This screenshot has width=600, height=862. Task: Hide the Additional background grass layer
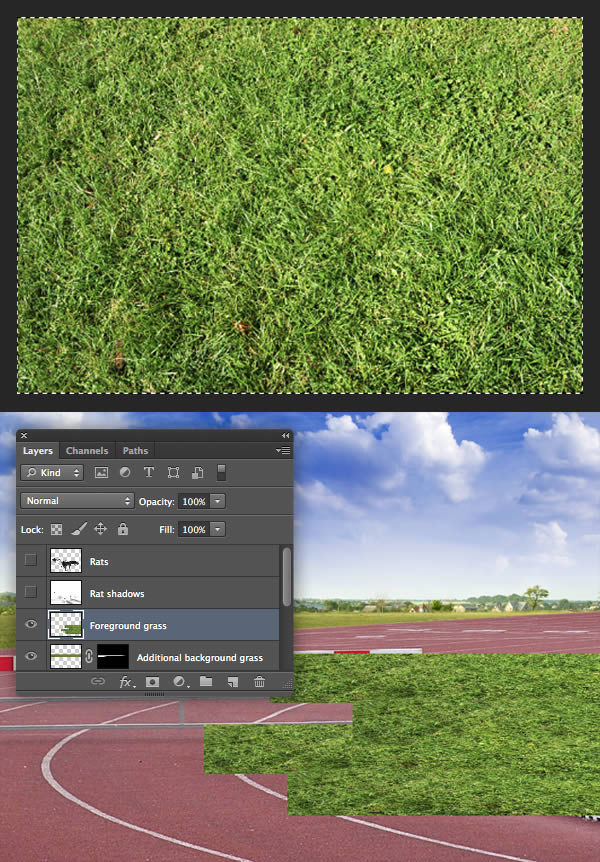(31, 656)
